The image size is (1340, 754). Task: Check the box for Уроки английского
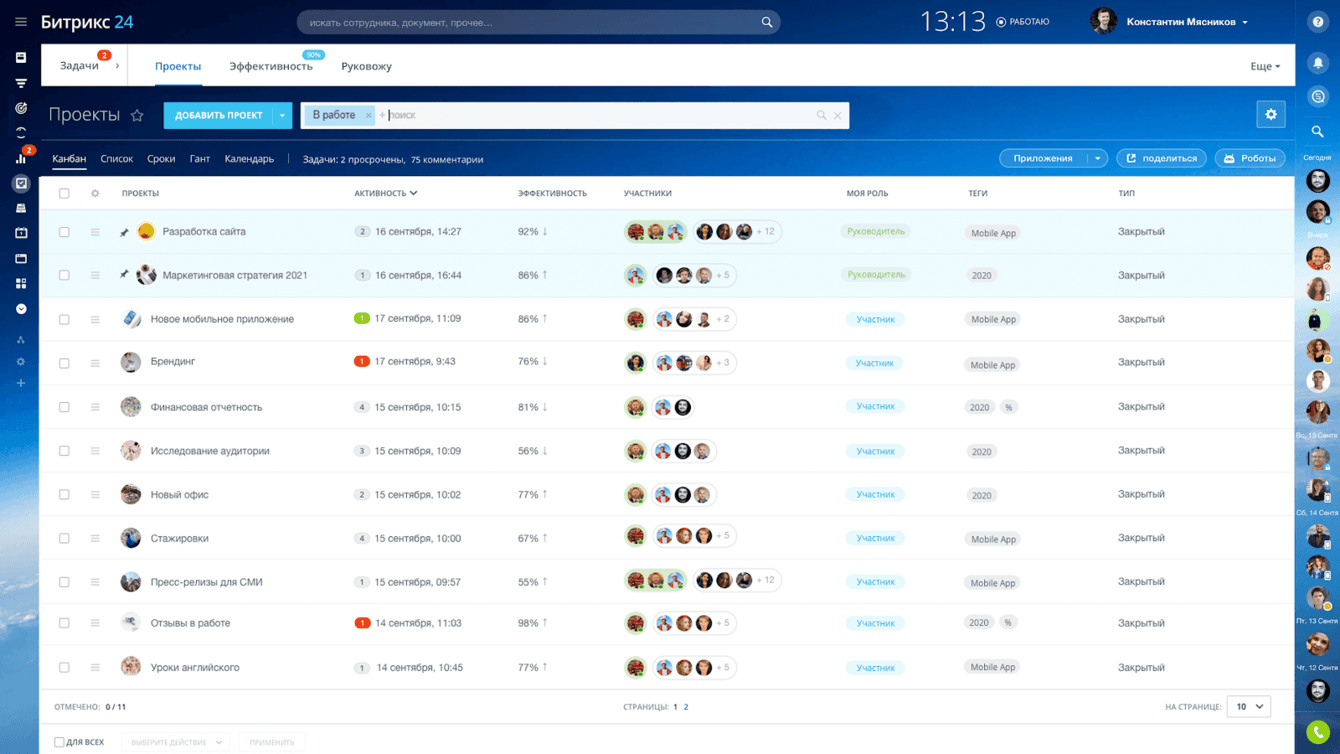(x=64, y=667)
